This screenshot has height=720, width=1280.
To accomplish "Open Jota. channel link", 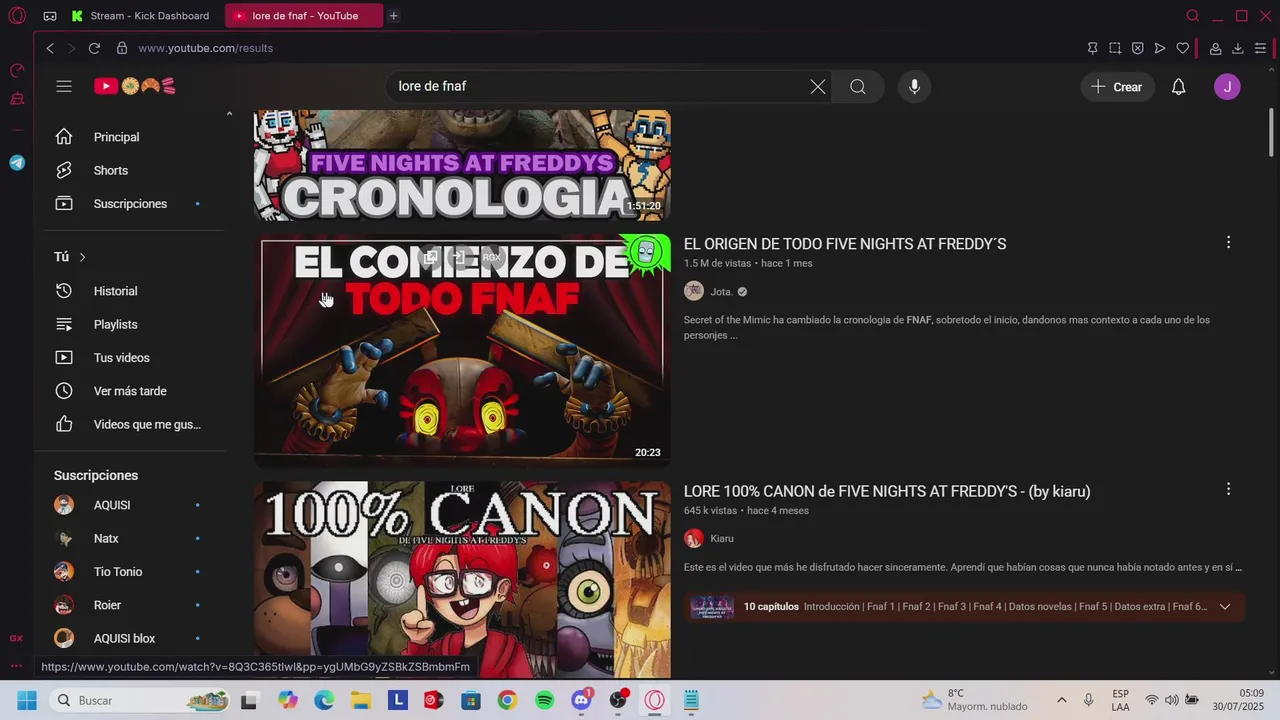I will click(x=721, y=292).
